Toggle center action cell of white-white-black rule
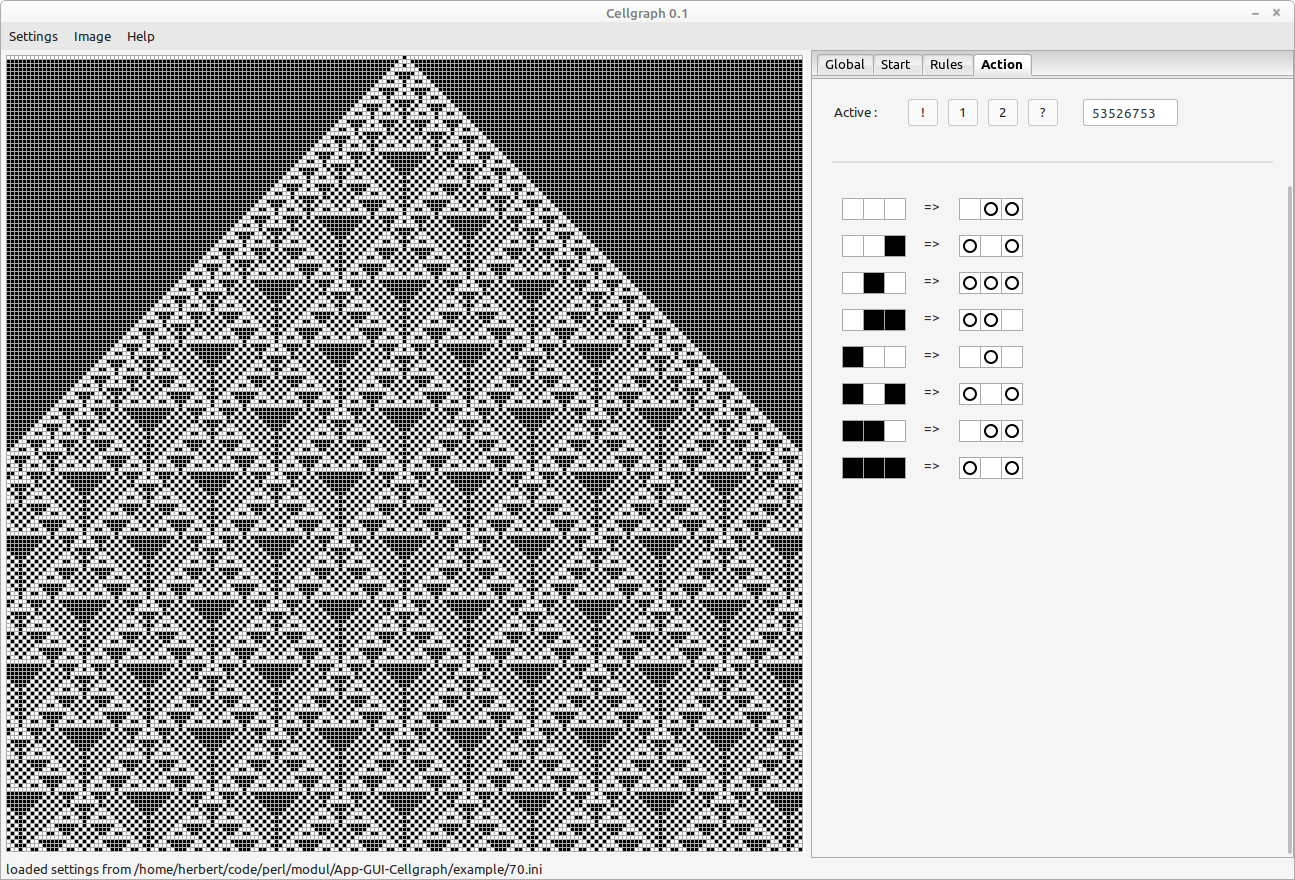 (x=991, y=246)
